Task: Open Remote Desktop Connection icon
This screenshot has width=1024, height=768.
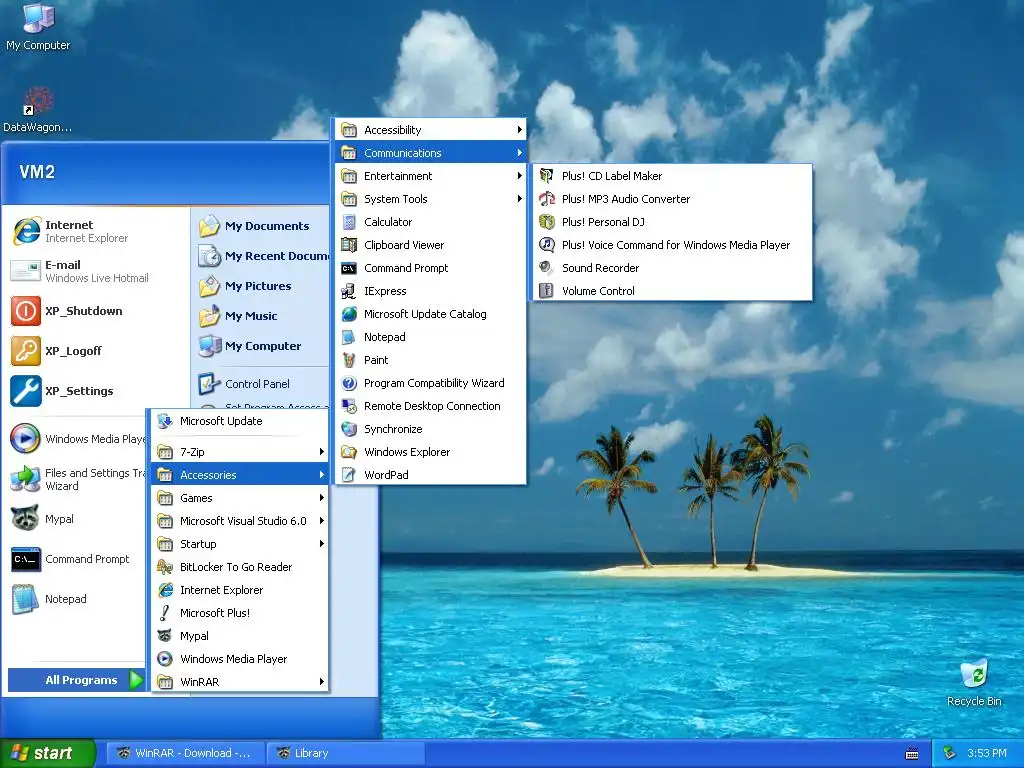Action: [349, 406]
